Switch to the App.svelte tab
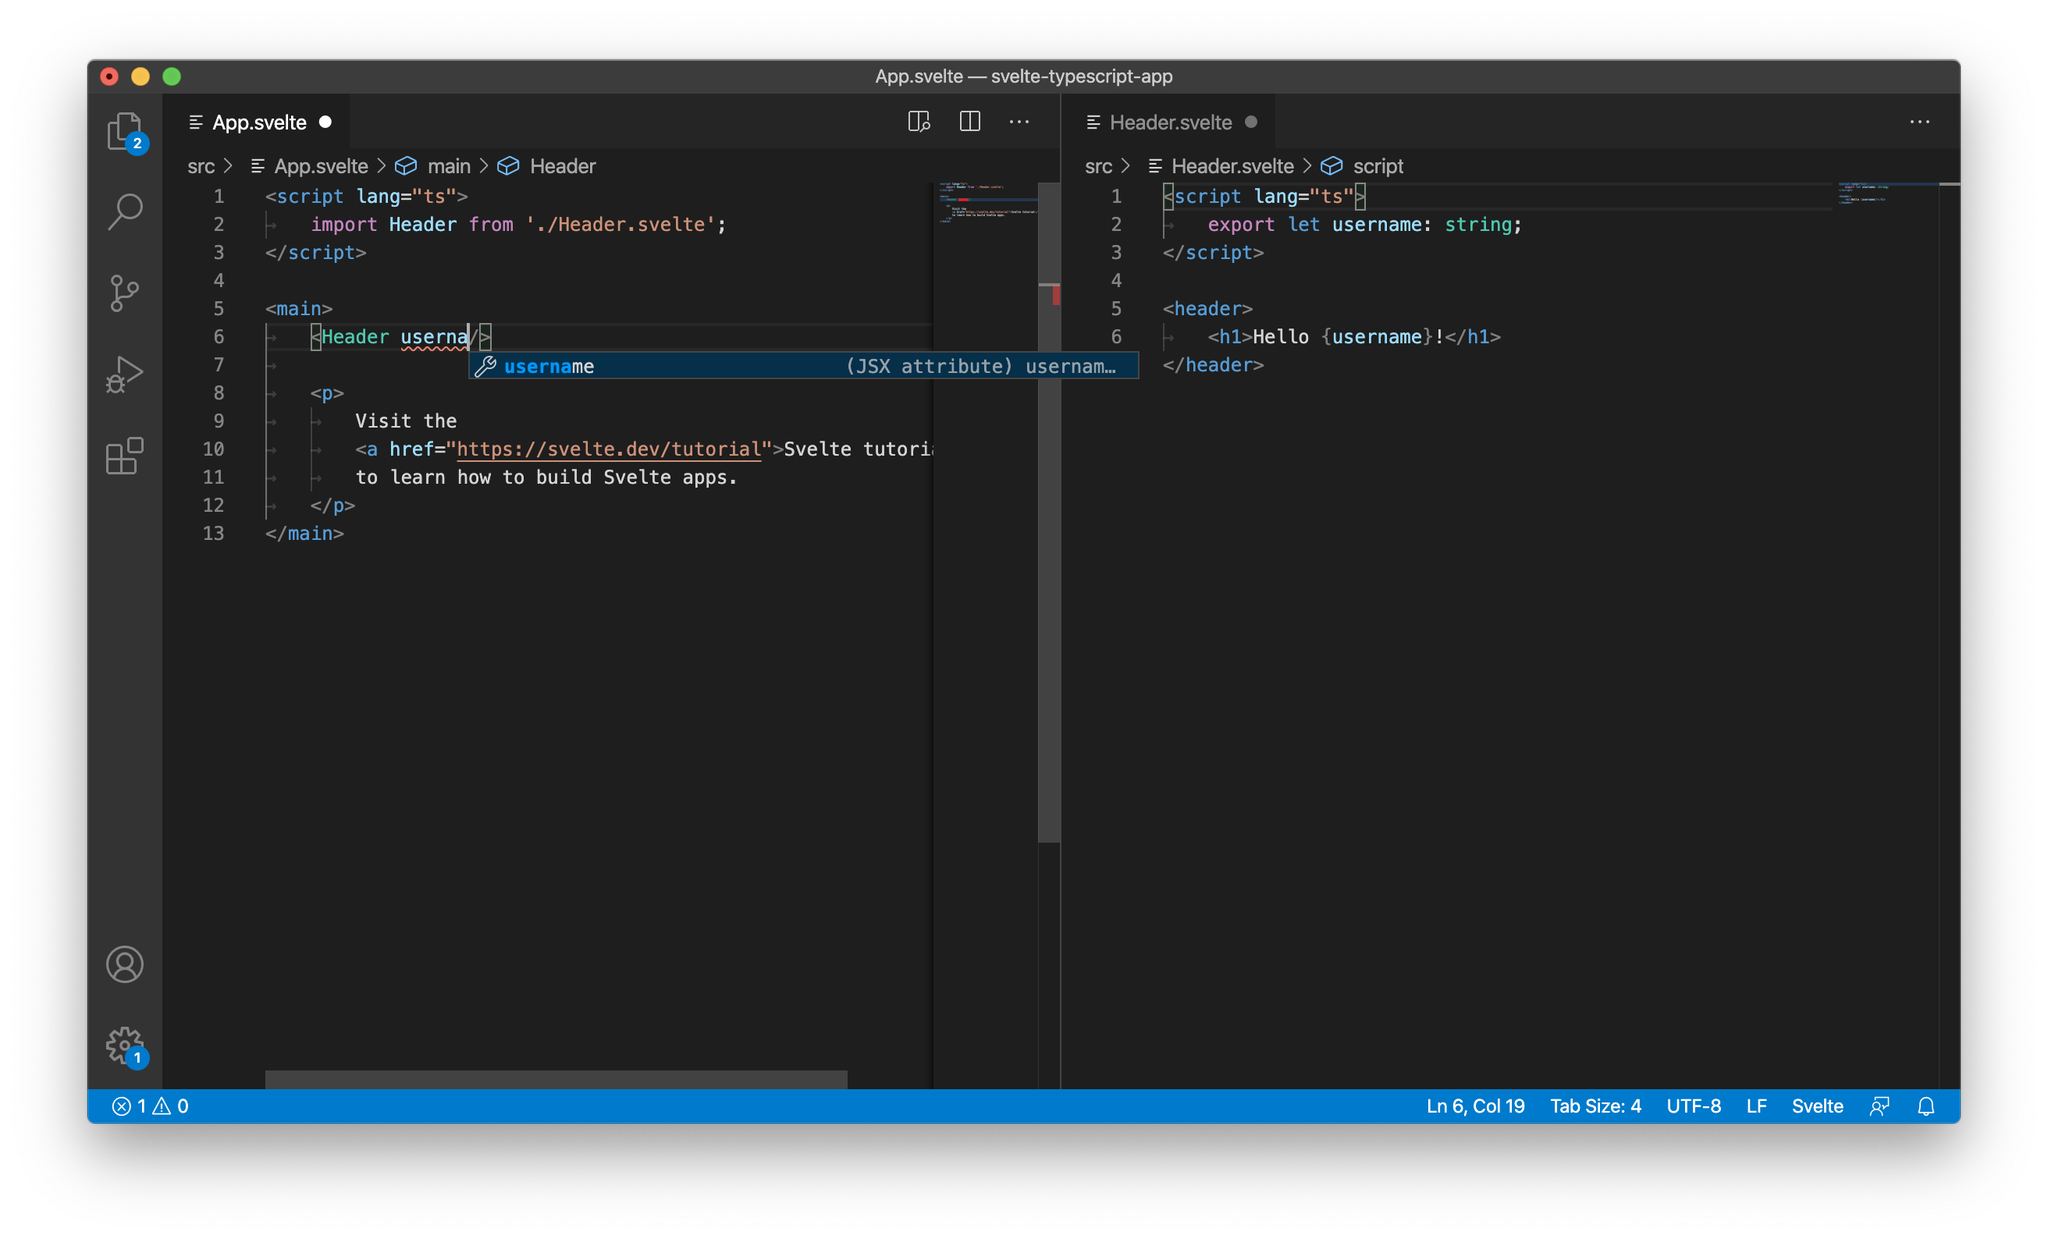This screenshot has height=1239, width=2048. pos(259,122)
